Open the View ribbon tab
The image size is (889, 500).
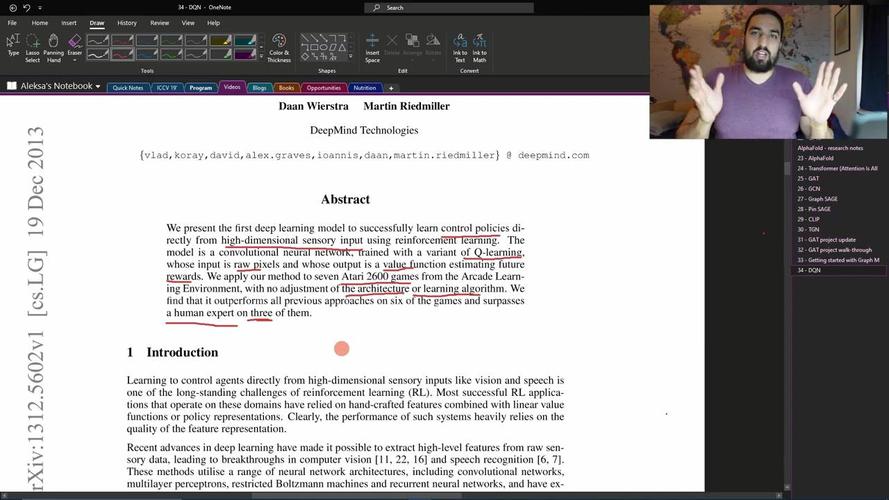[188, 23]
